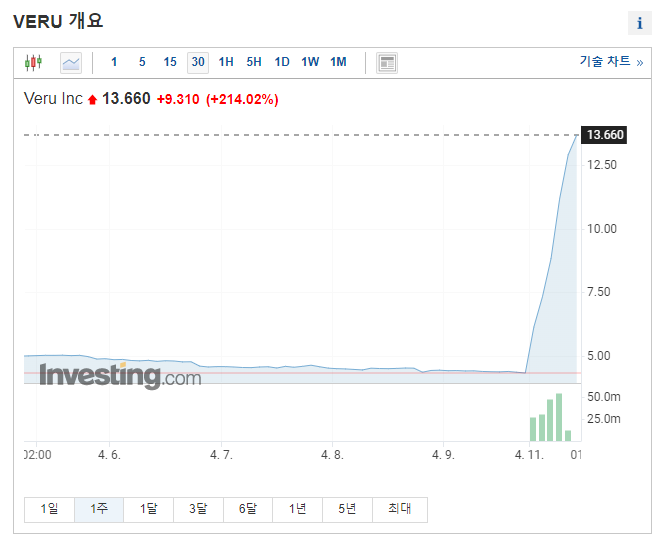The image size is (669, 553).
Task: Click the news layout icon in the toolbar
Action: (387, 63)
